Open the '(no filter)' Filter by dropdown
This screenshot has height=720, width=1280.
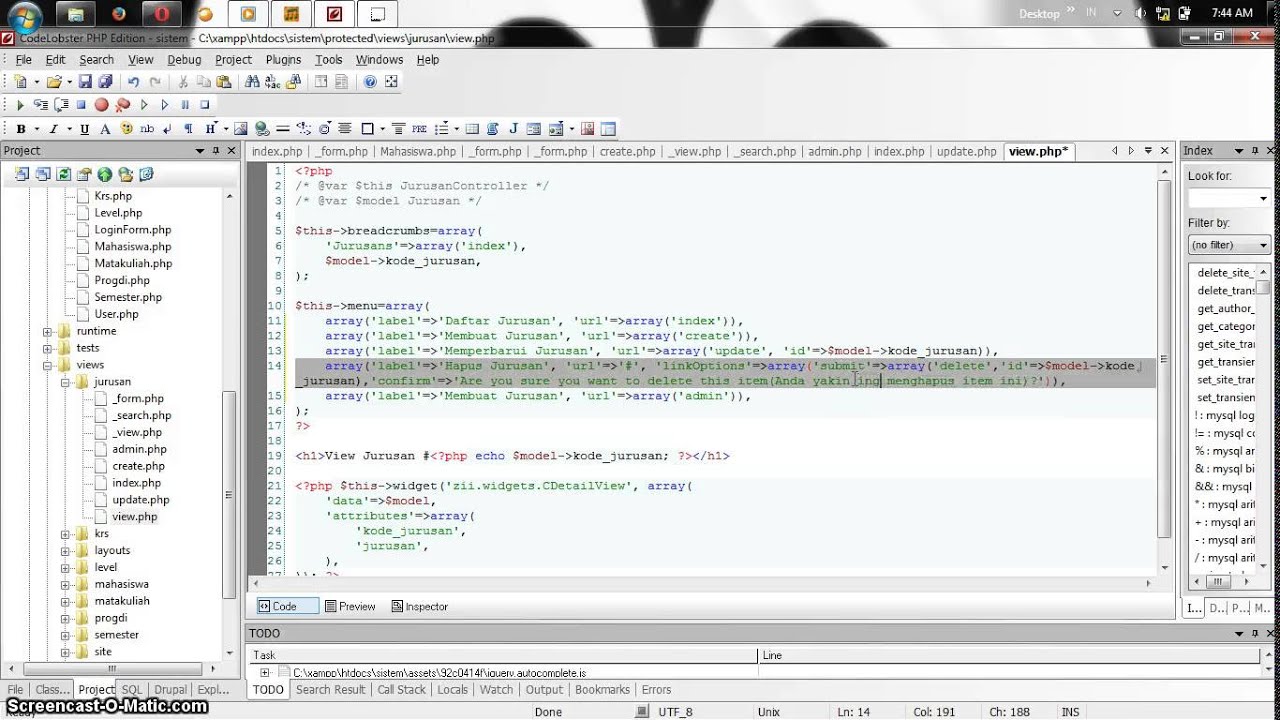click(1229, 245)
